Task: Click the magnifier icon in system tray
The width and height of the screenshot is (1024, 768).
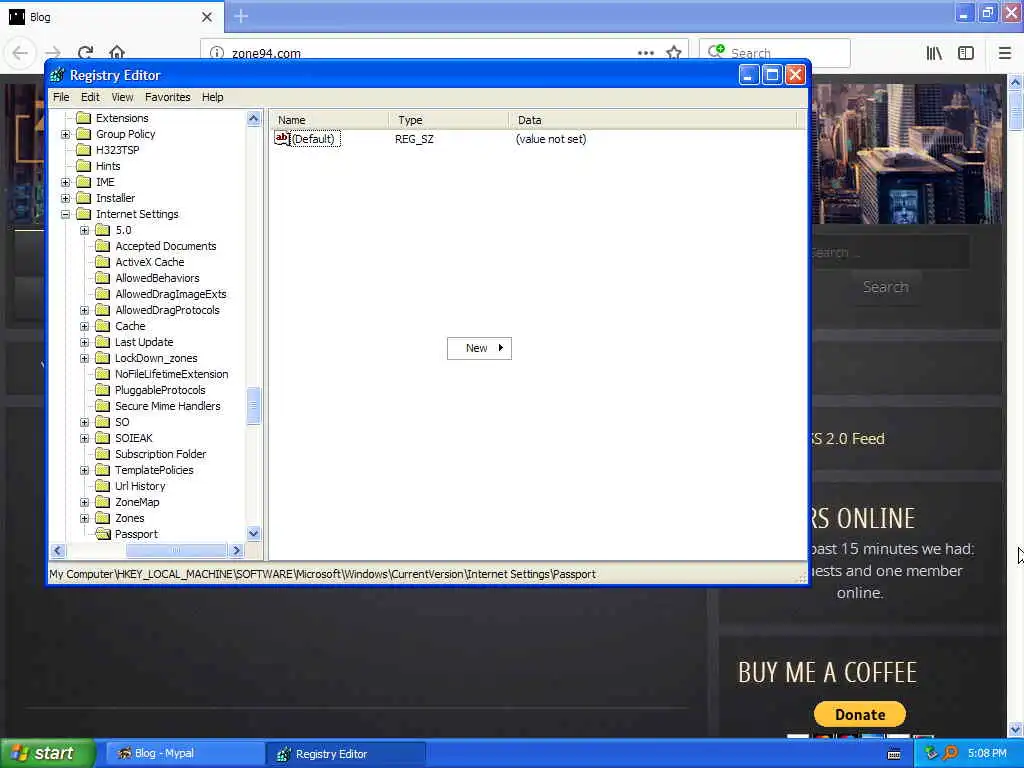Action: coord(950,753)
